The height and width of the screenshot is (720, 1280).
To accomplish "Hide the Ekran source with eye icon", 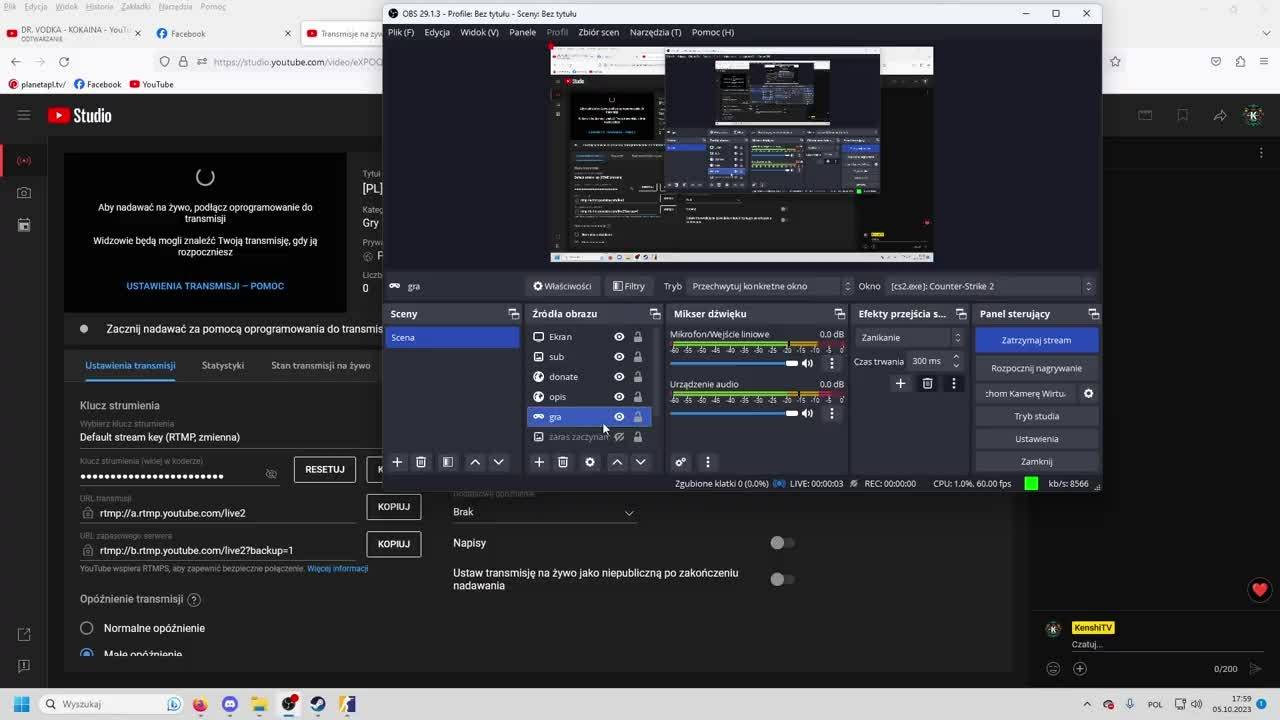I will tap(619, 337).
